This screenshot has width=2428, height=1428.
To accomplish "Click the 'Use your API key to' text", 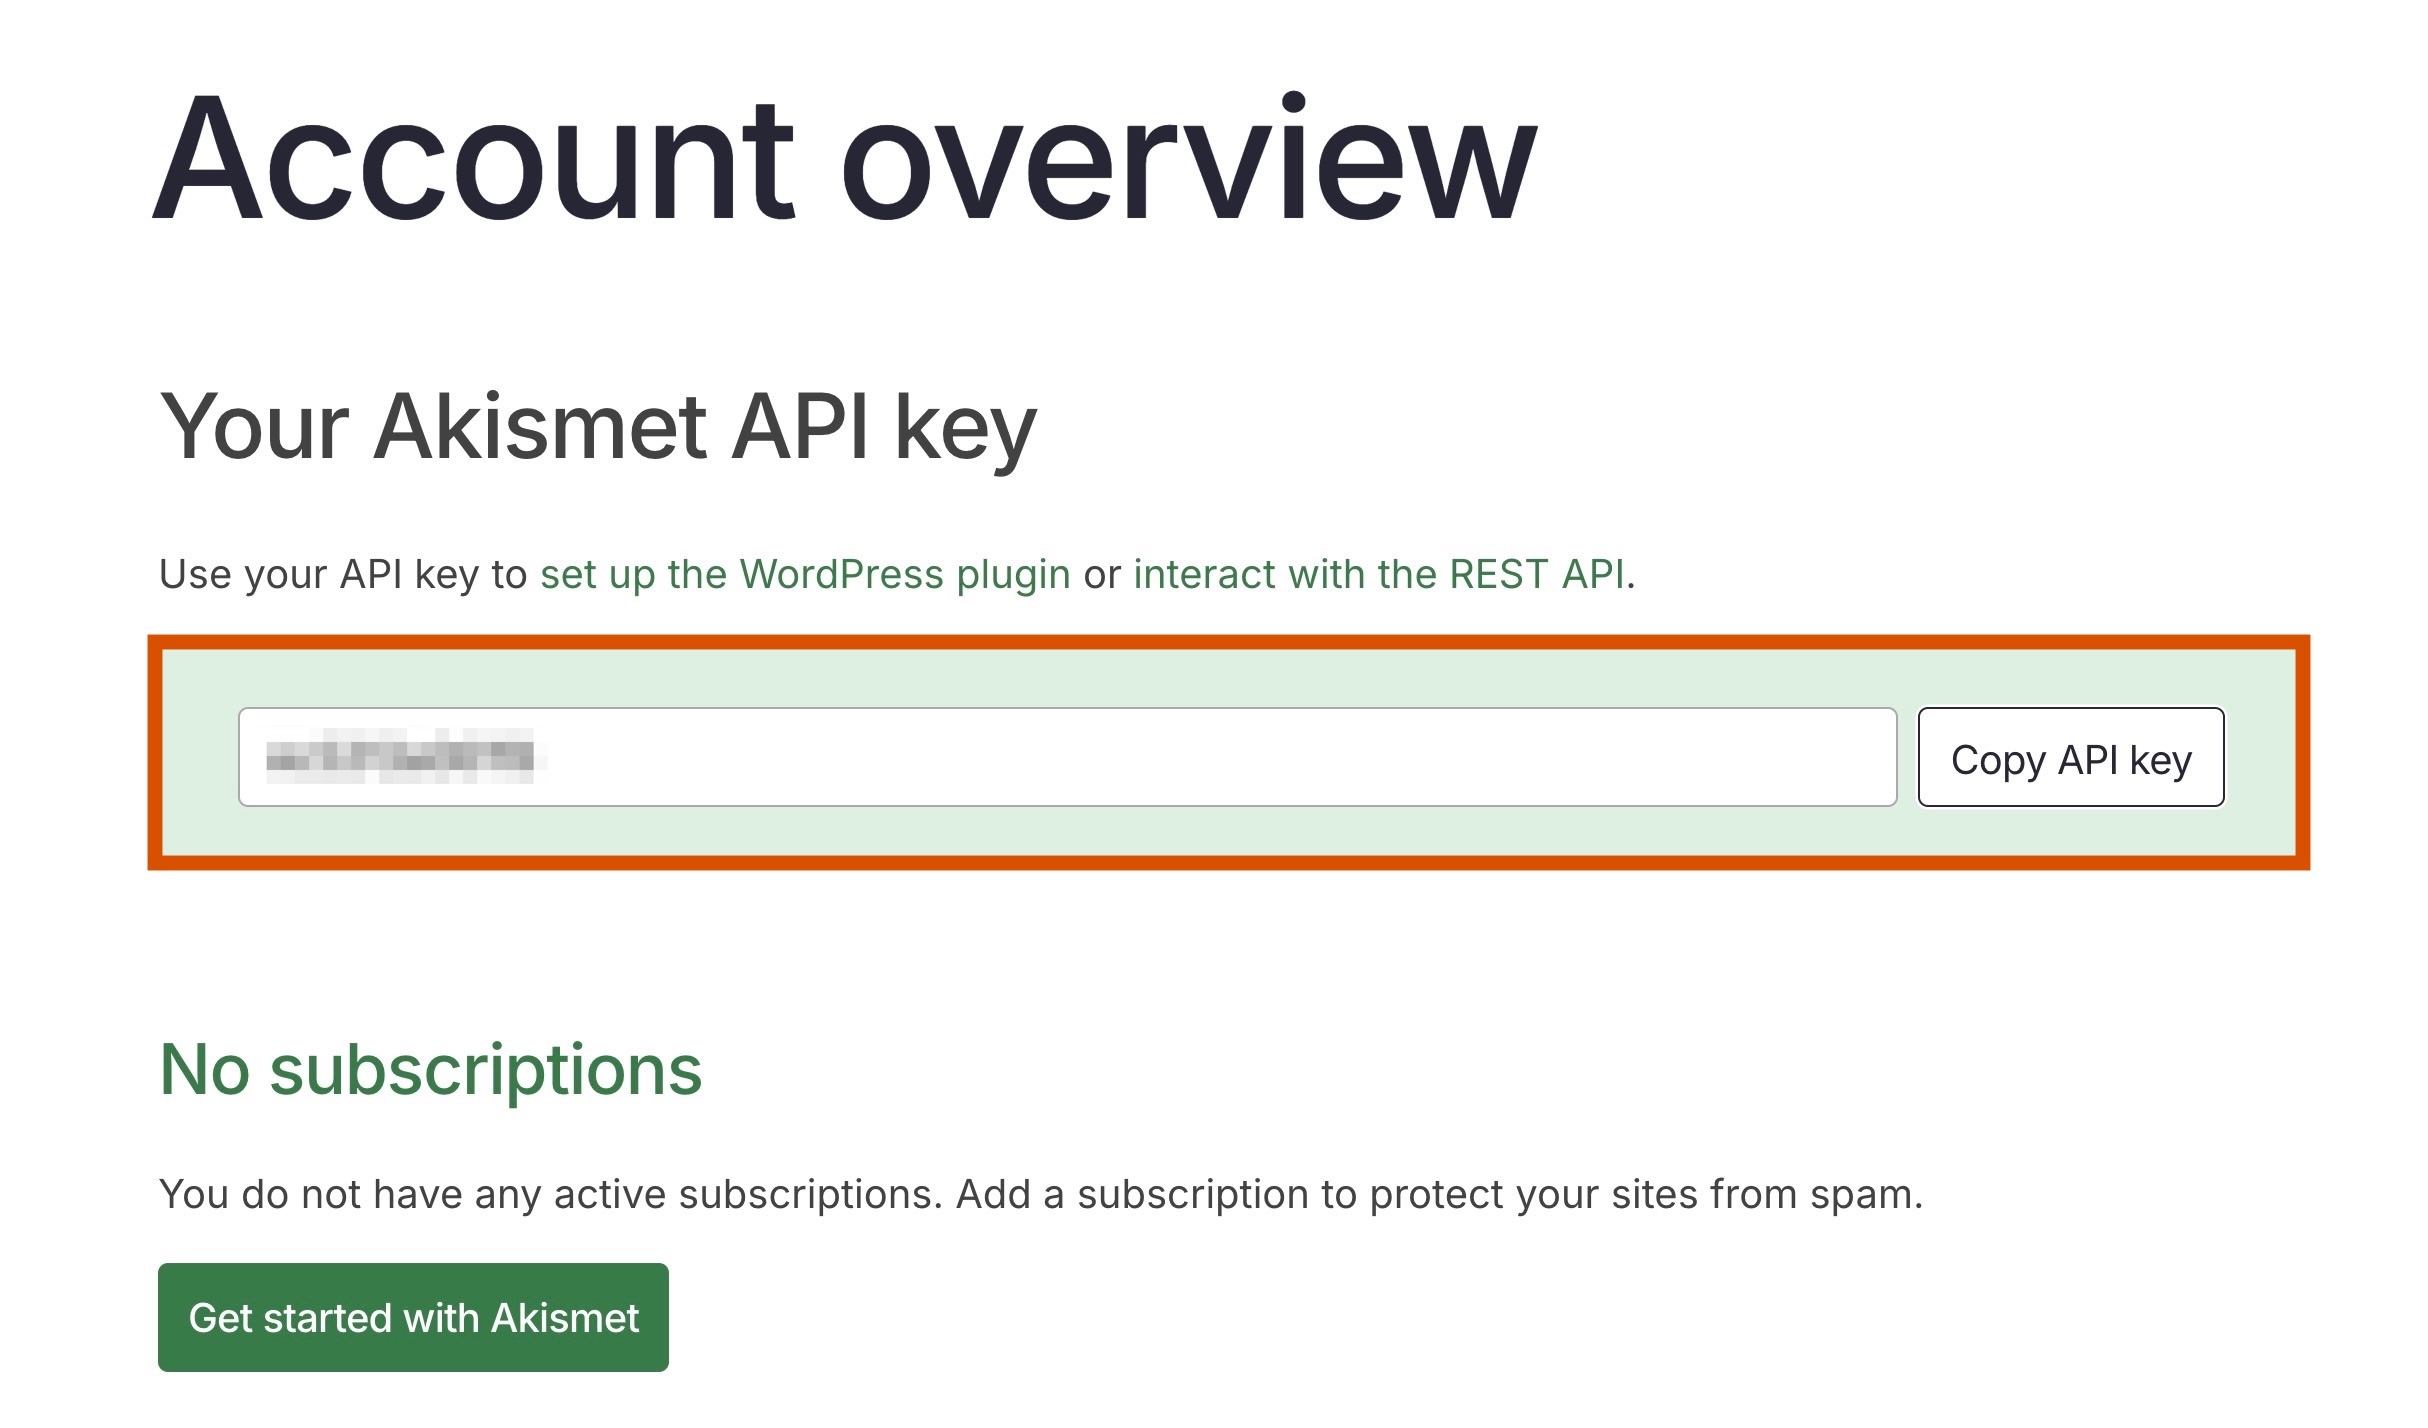I will pyautogui.click(x=342, y=575).
